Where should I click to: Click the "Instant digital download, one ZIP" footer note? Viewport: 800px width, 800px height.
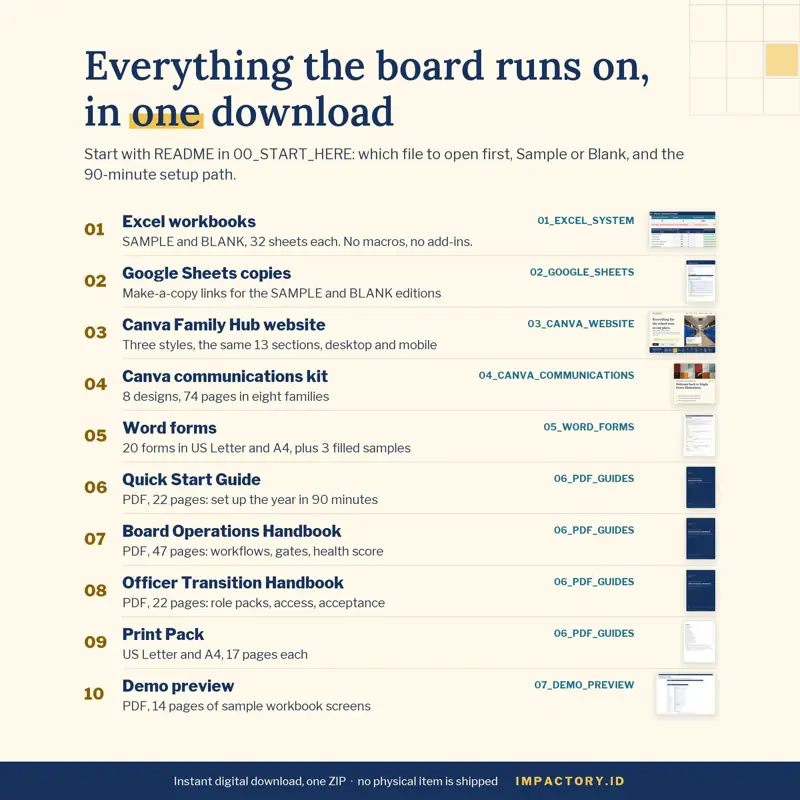260,781
